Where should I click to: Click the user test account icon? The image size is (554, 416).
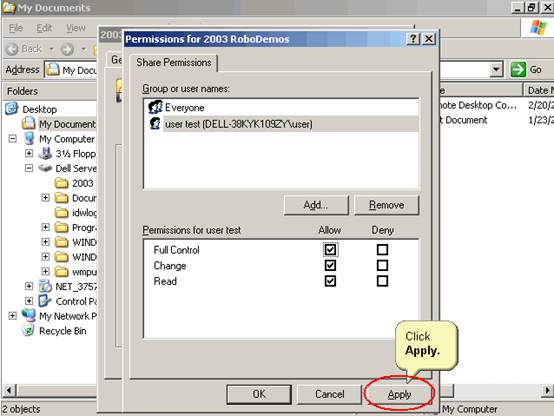pos(155,124)
